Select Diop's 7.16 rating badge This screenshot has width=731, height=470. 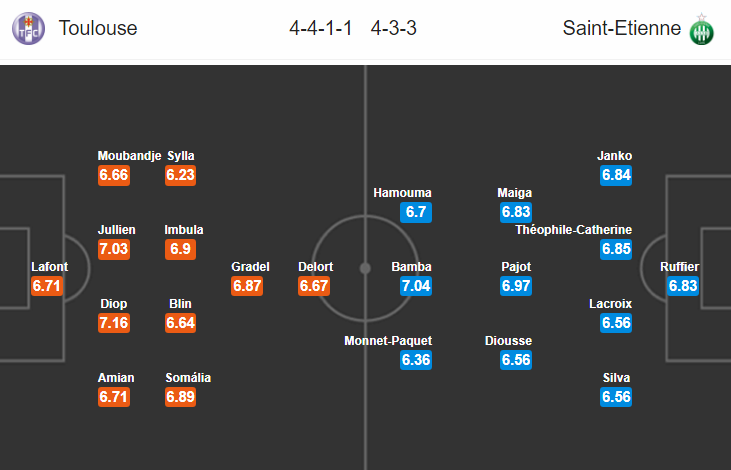click(114, 323)
